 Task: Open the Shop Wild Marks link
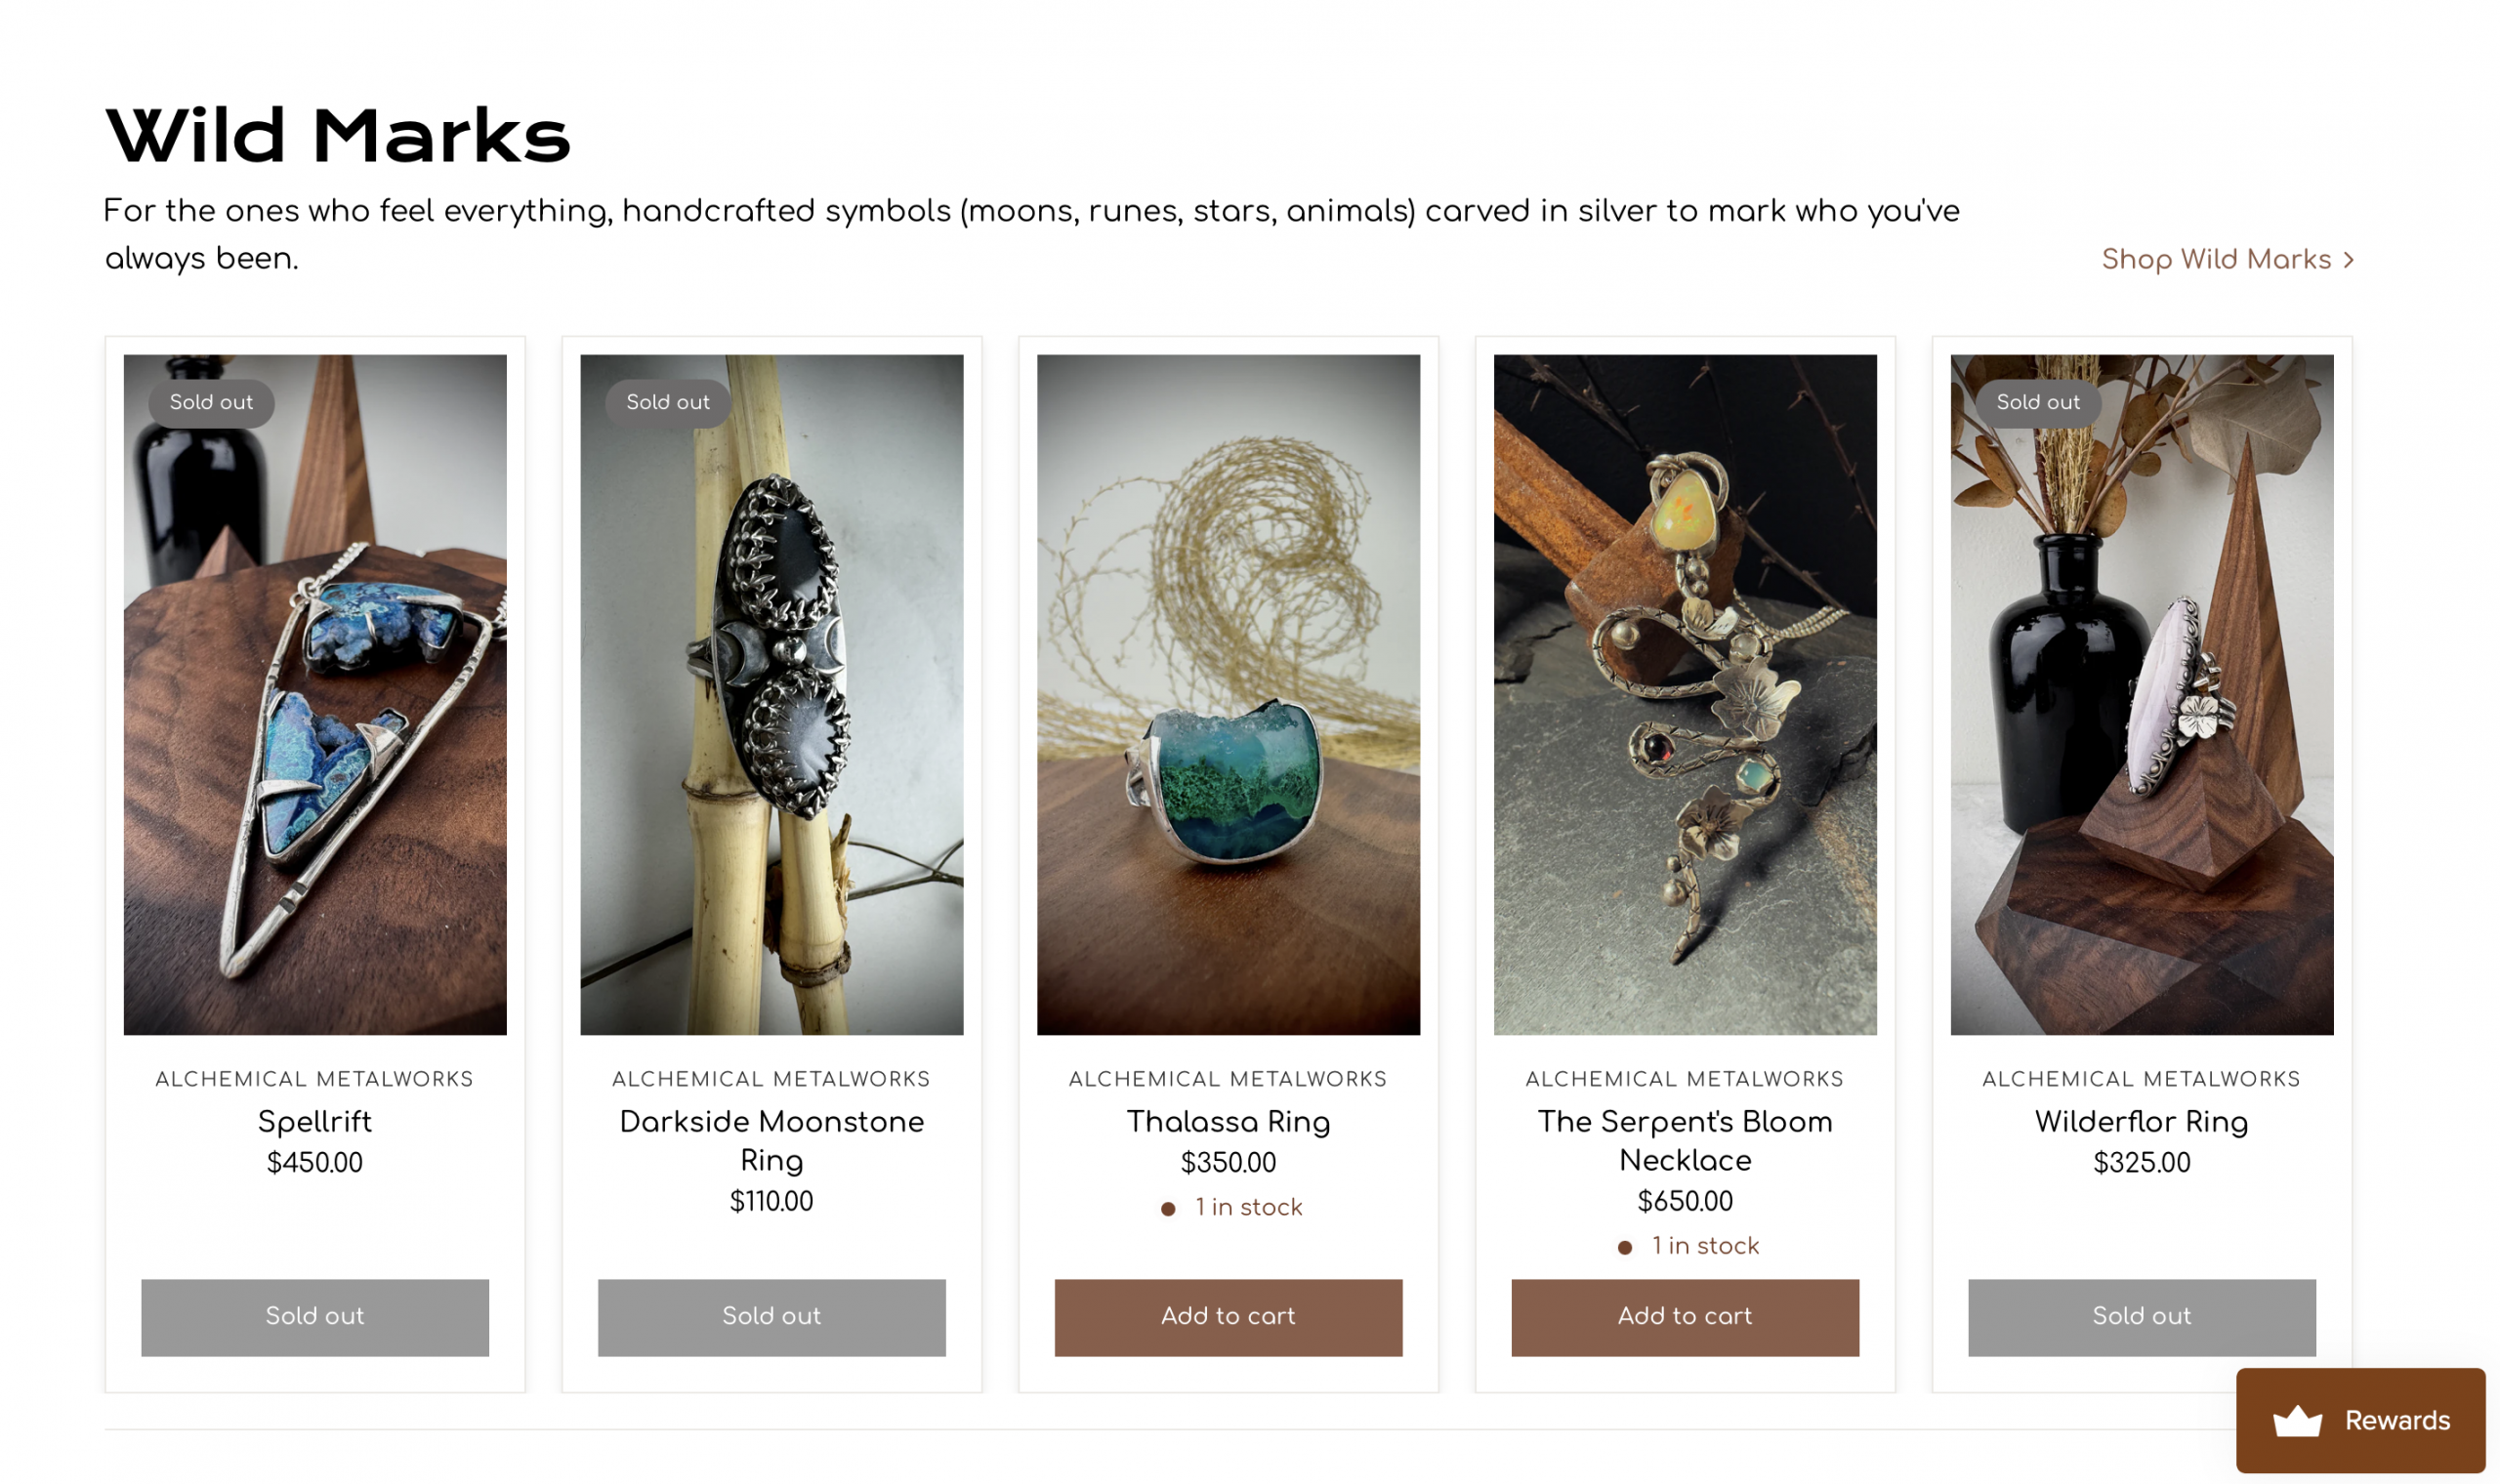(2216, 260)
